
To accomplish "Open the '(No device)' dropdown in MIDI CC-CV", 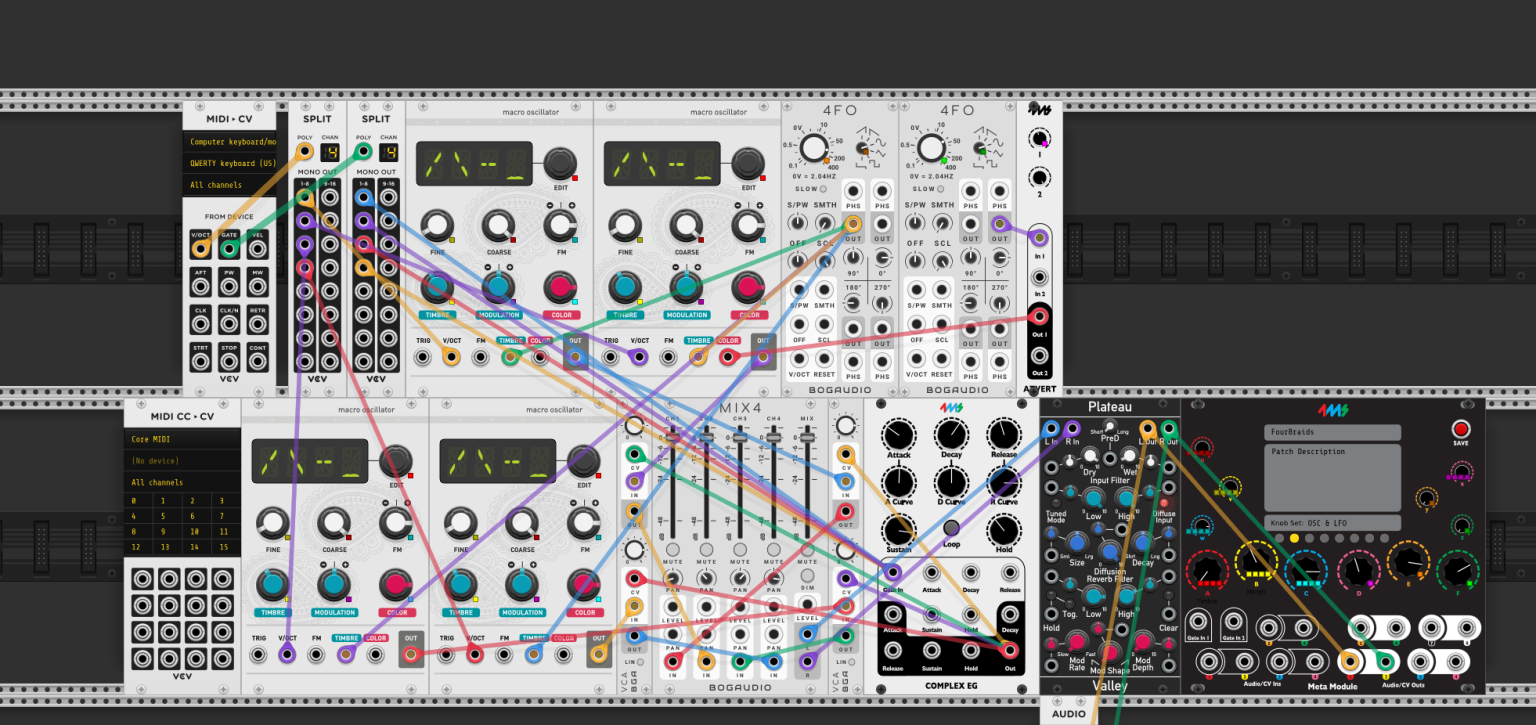I will pos(182,461).
